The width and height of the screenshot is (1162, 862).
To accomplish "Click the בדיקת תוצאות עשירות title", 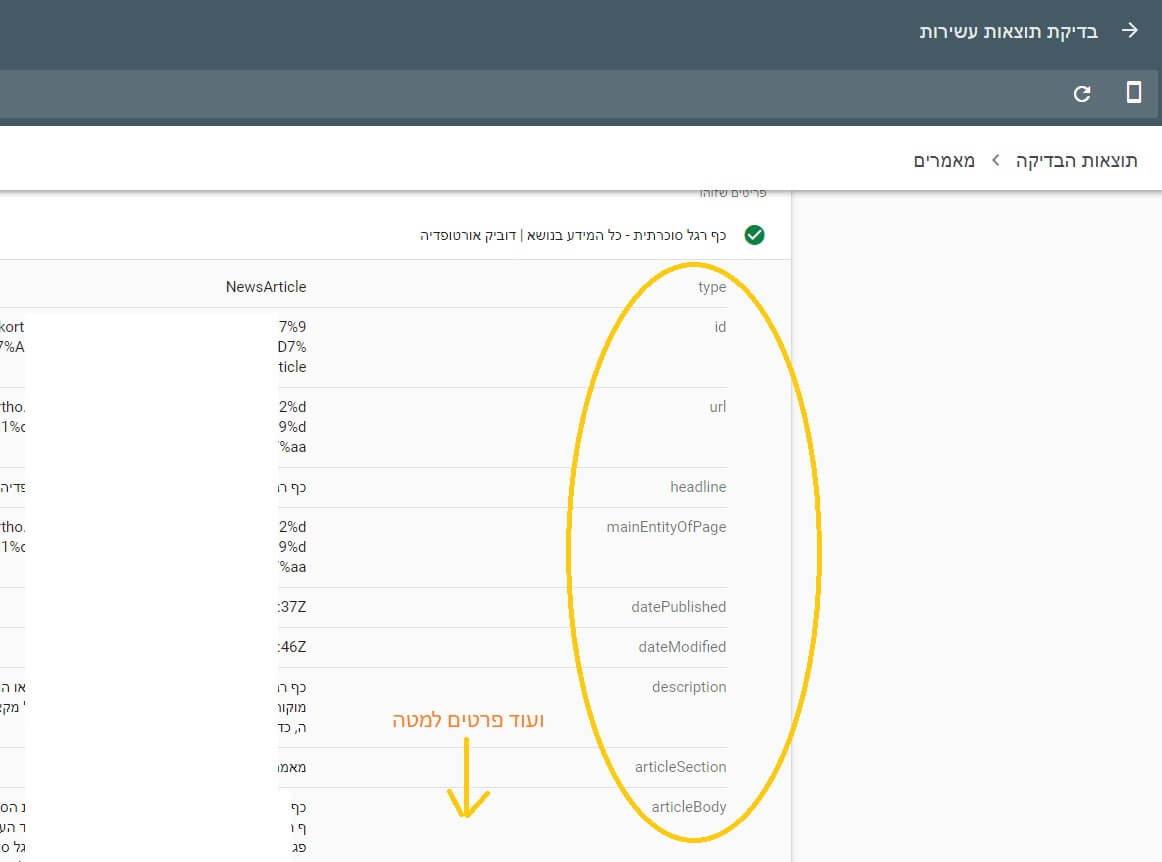I will [x=1009, y=31].
